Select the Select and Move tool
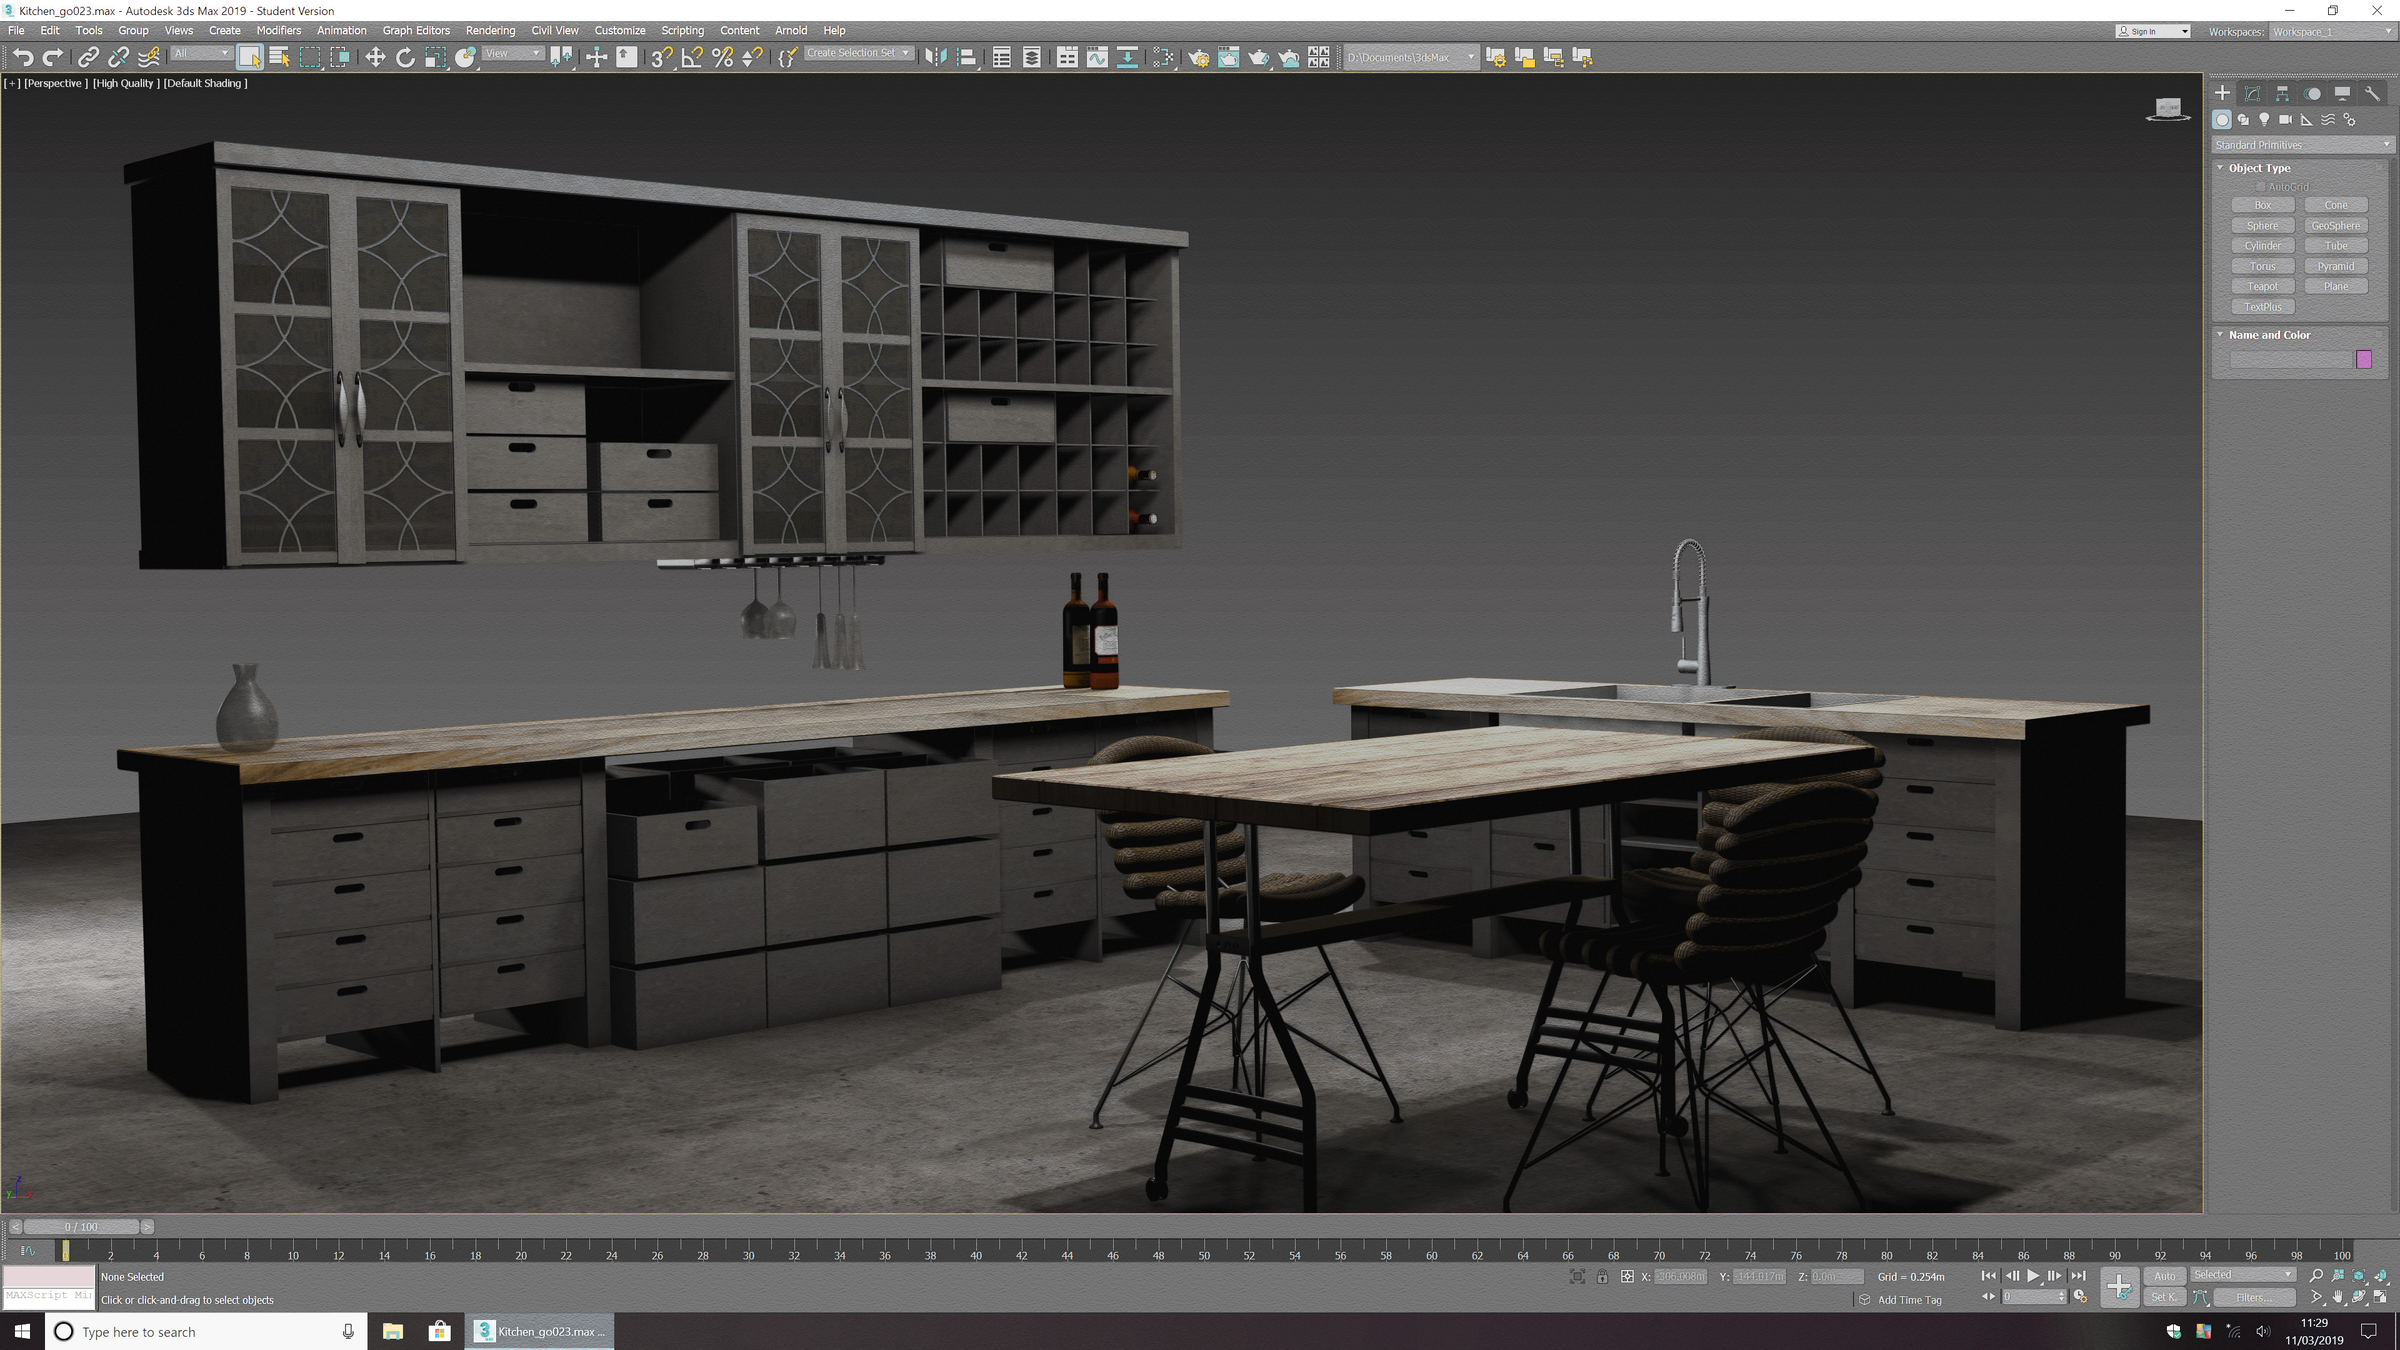The image size is (2400, 1350). (375, 57)
